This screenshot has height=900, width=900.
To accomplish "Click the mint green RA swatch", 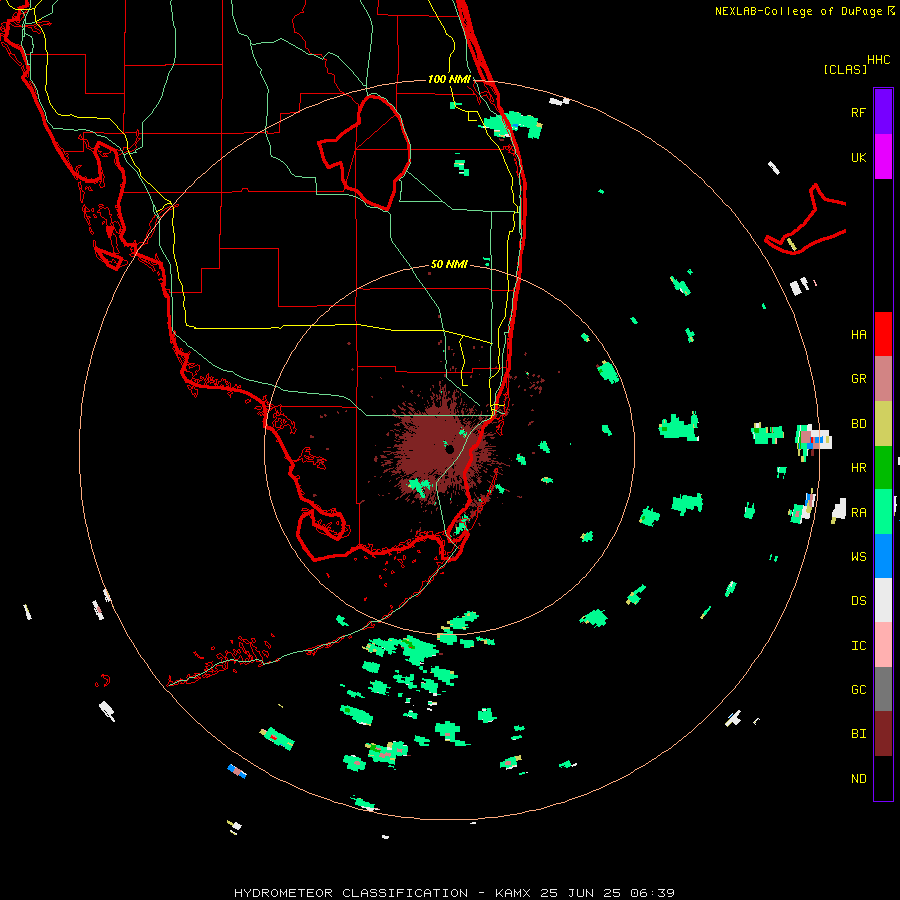I will pyautogui.click(x=883, y=511).
